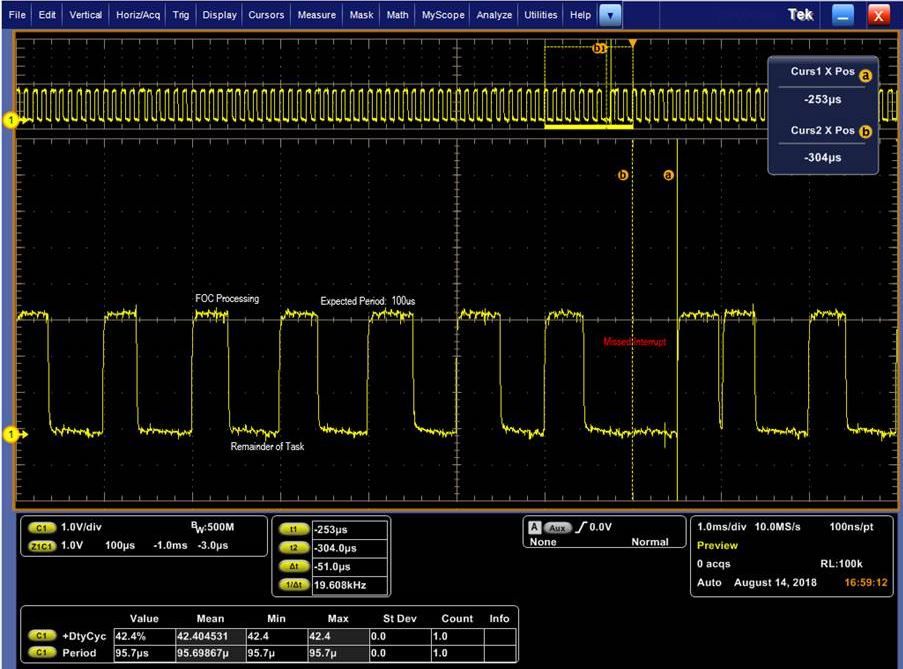Click the BW:500M bandwidth readout
The image size is (903, 669).
(x=213, y=527)
